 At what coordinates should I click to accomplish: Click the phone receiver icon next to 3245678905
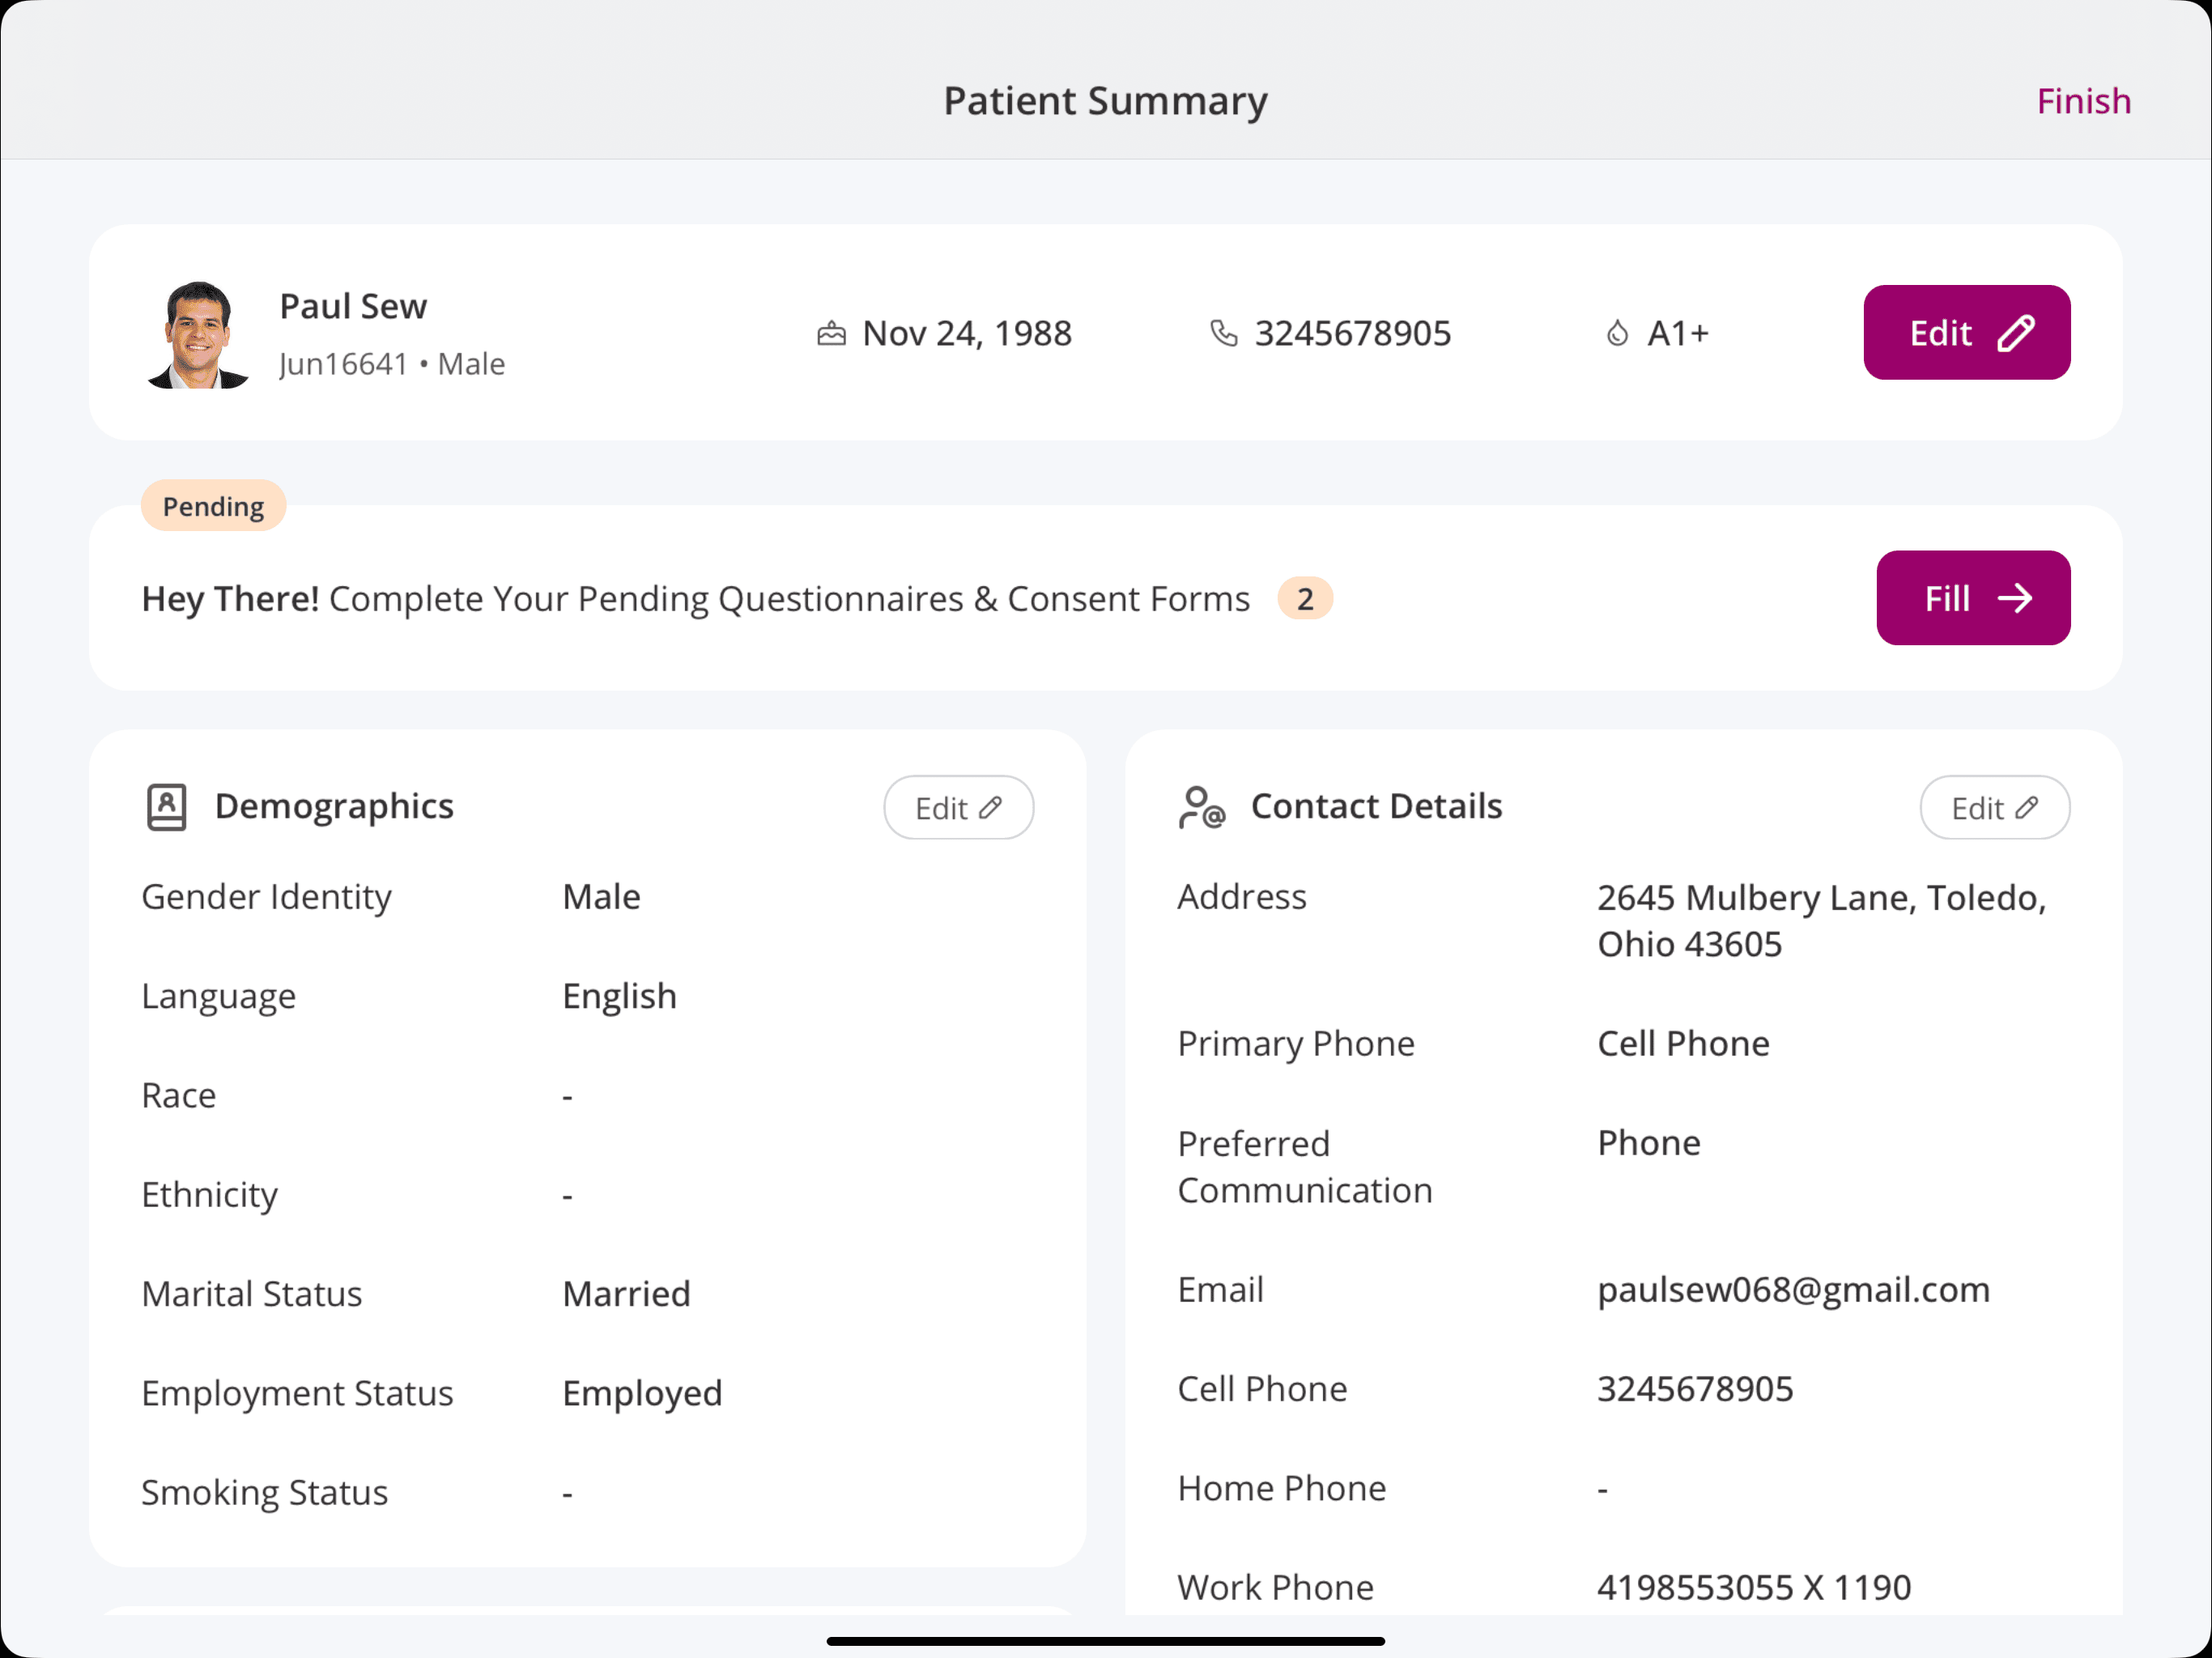(x=1223, y=333)
